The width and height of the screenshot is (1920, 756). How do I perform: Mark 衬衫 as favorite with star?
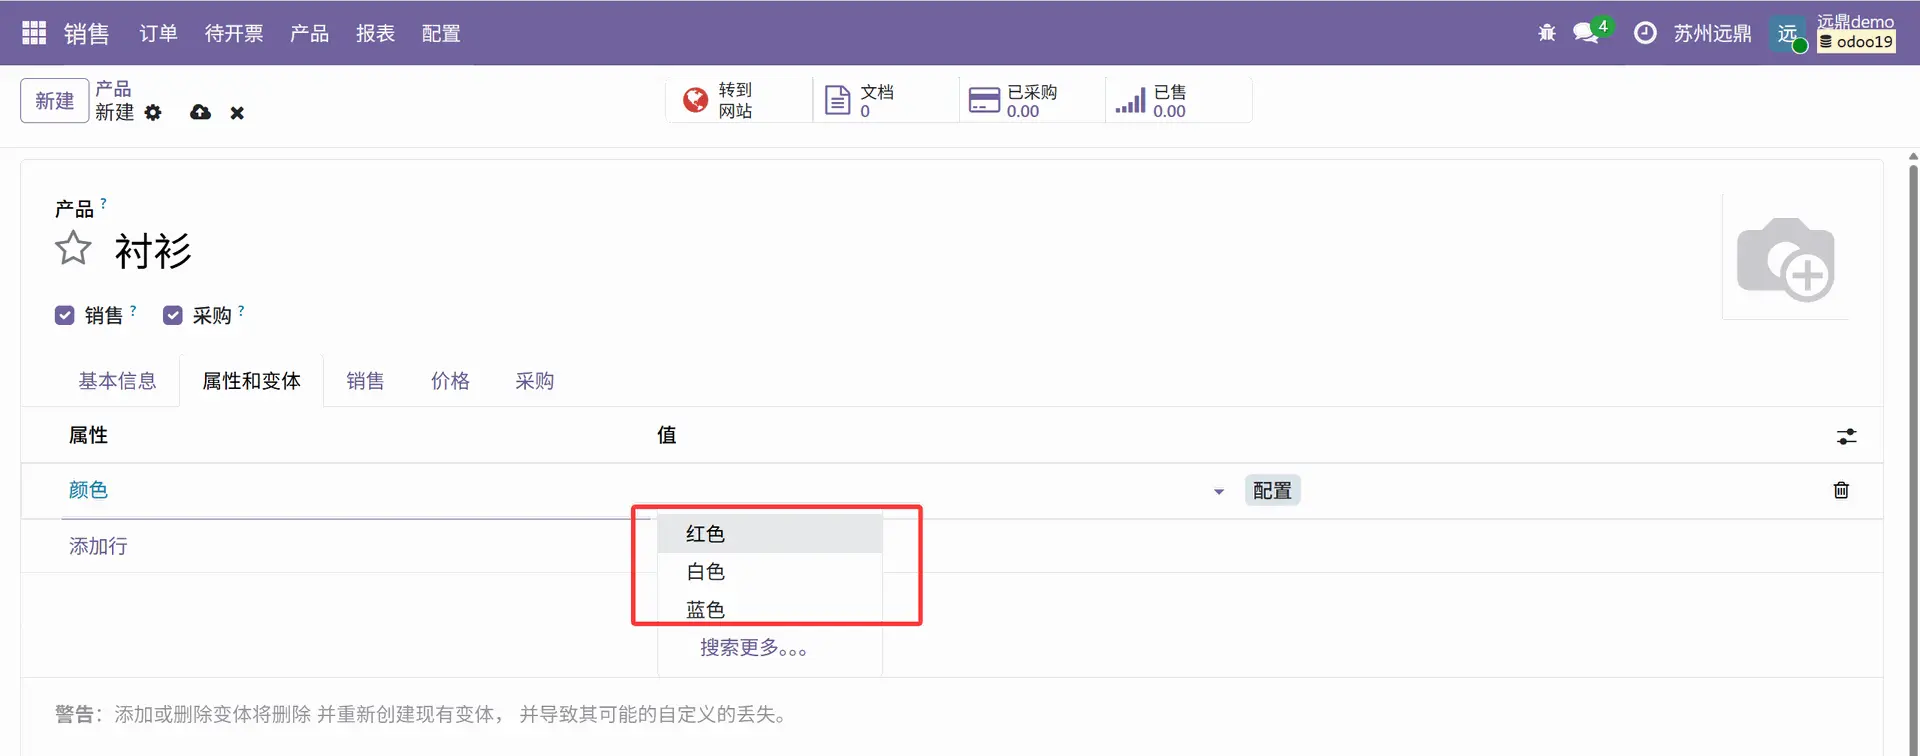coord(73,249)
